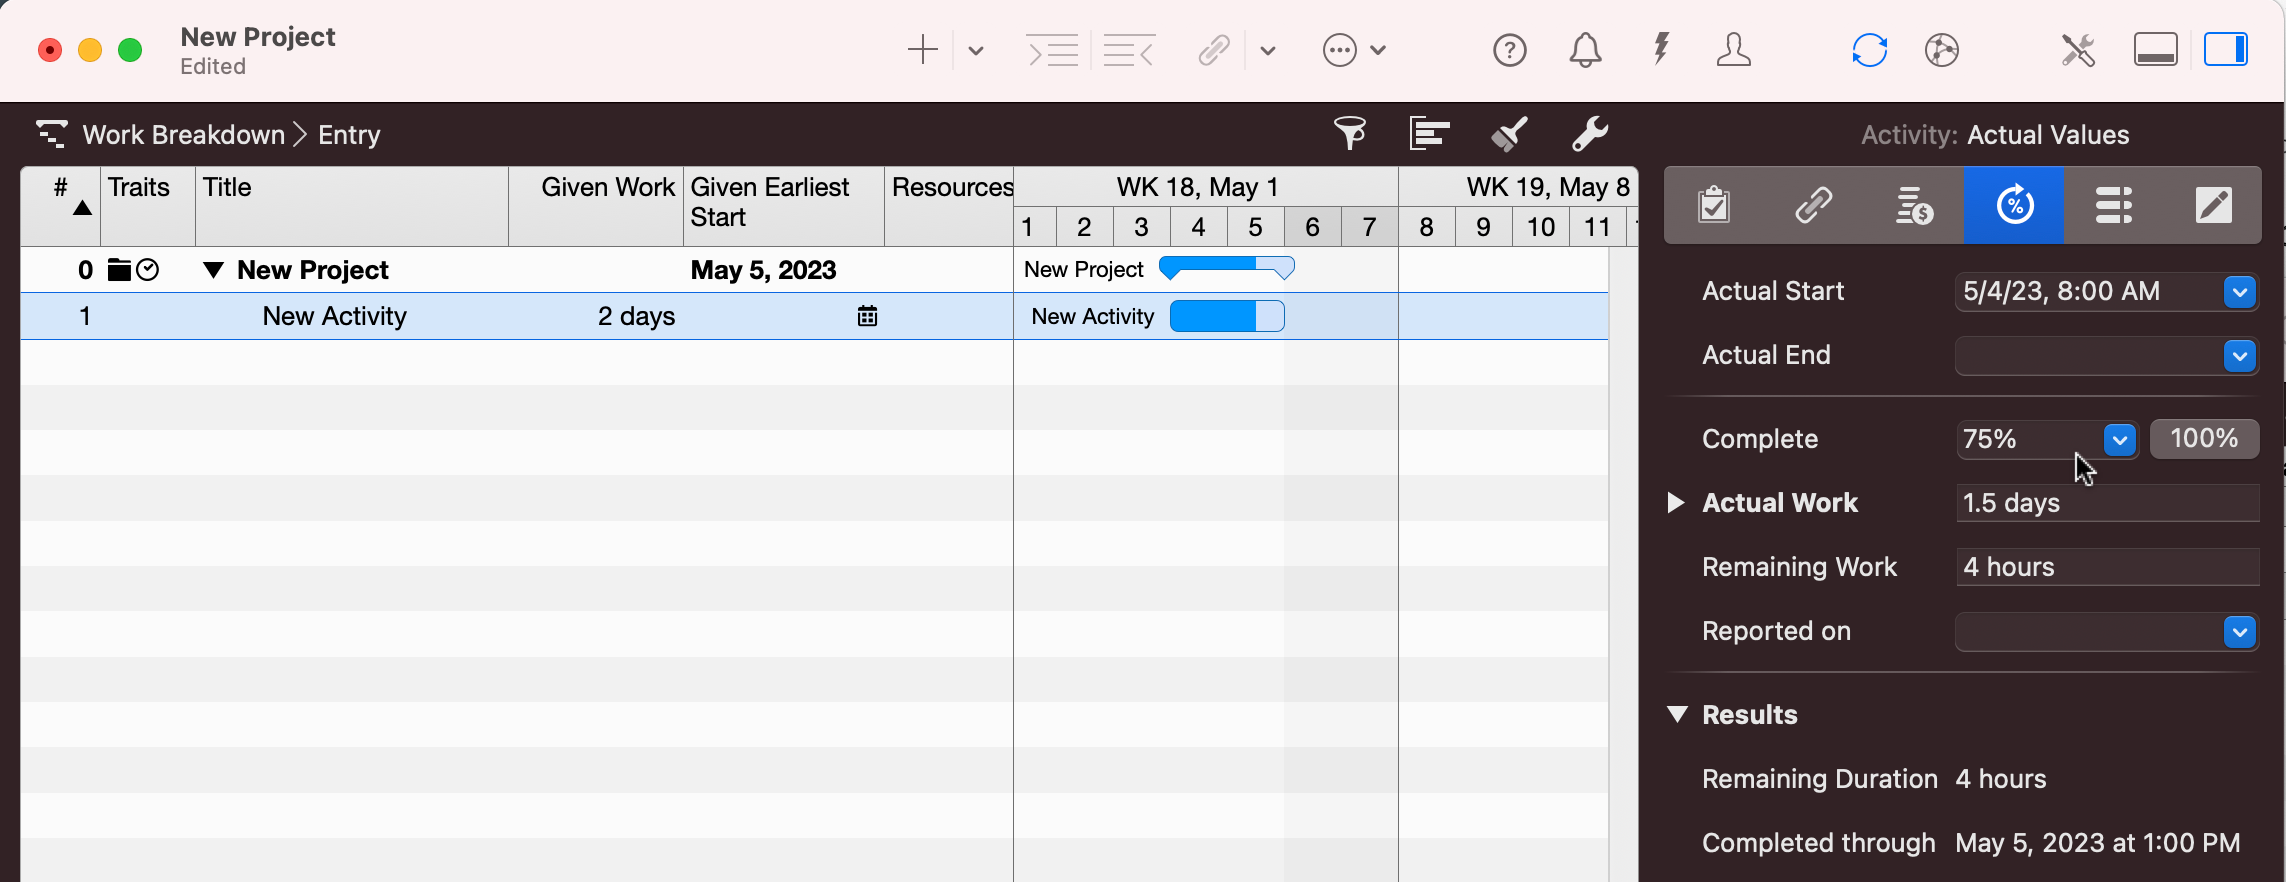Click the wrench view settings icon

coord(1589,133)
